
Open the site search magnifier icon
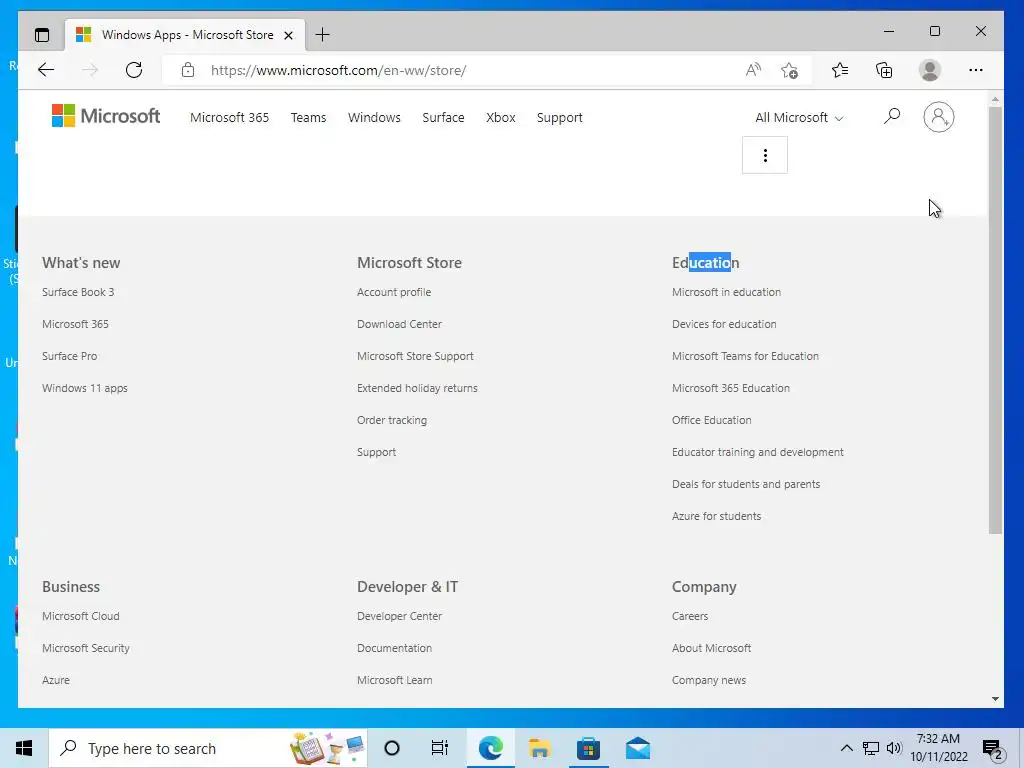pyautogui.click(x=891, y=117)
